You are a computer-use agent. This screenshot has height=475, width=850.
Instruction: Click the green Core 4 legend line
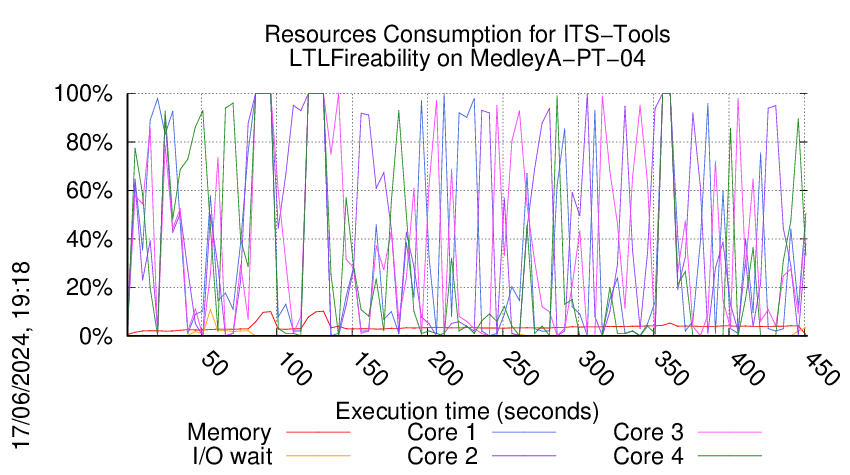pos(730,456)
